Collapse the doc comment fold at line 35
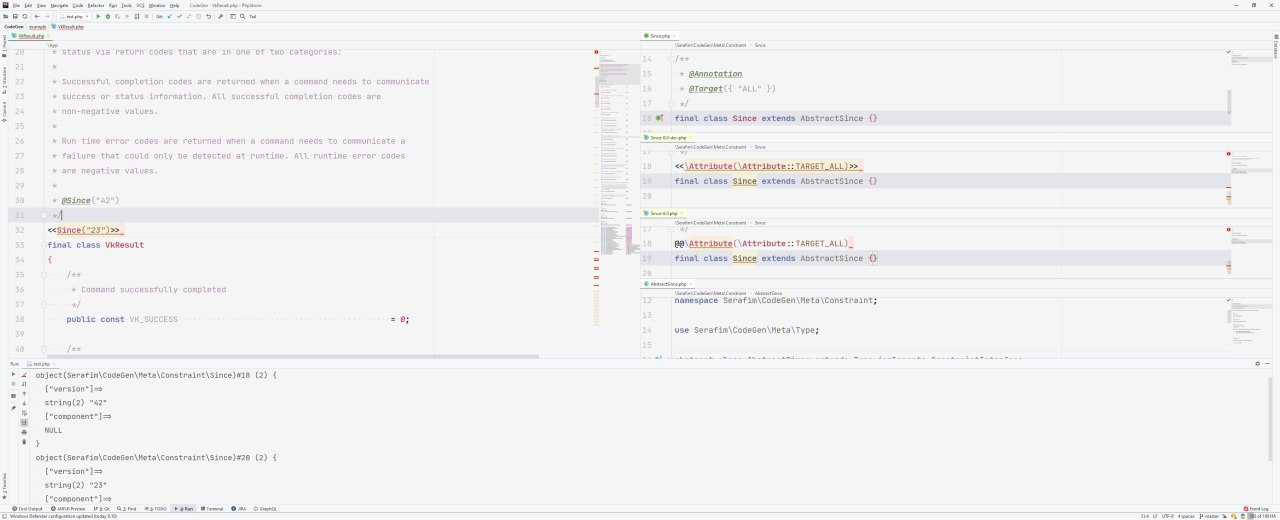Screen dimensions: 1280x520 coord(45,275)
